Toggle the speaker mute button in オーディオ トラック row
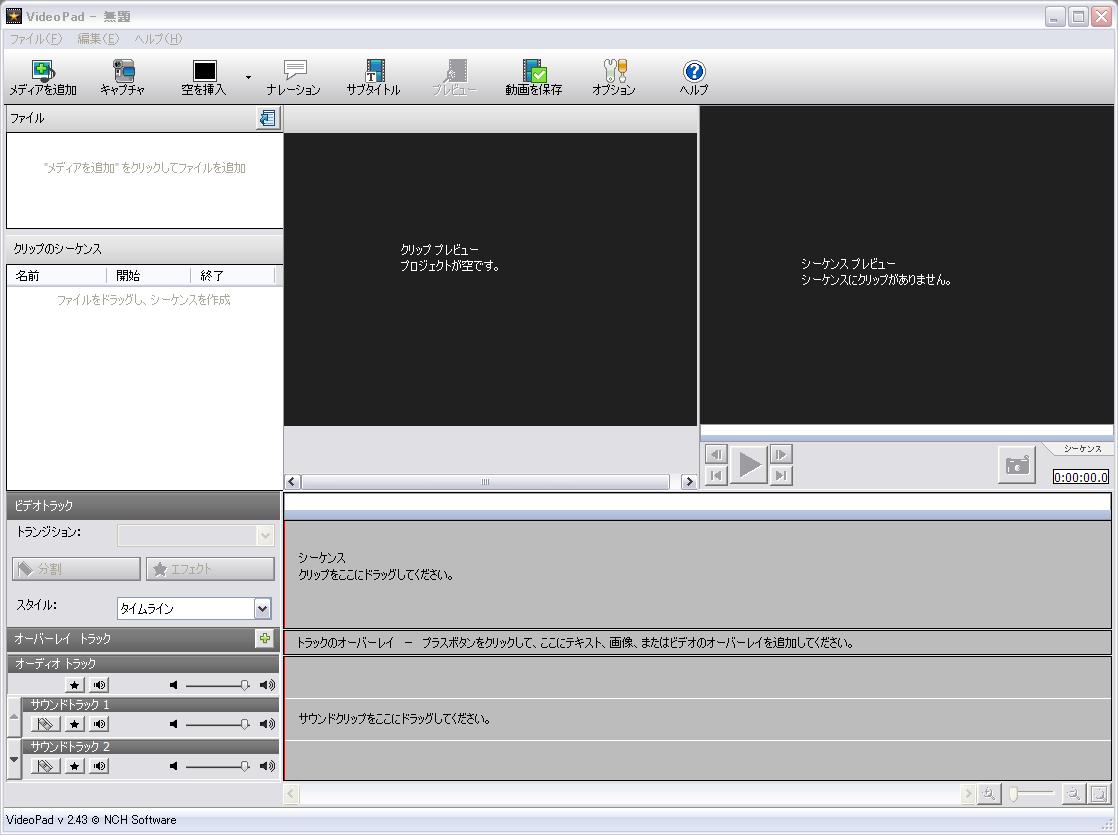Screen dimensions: 1118x835 [x=99, y=685]
